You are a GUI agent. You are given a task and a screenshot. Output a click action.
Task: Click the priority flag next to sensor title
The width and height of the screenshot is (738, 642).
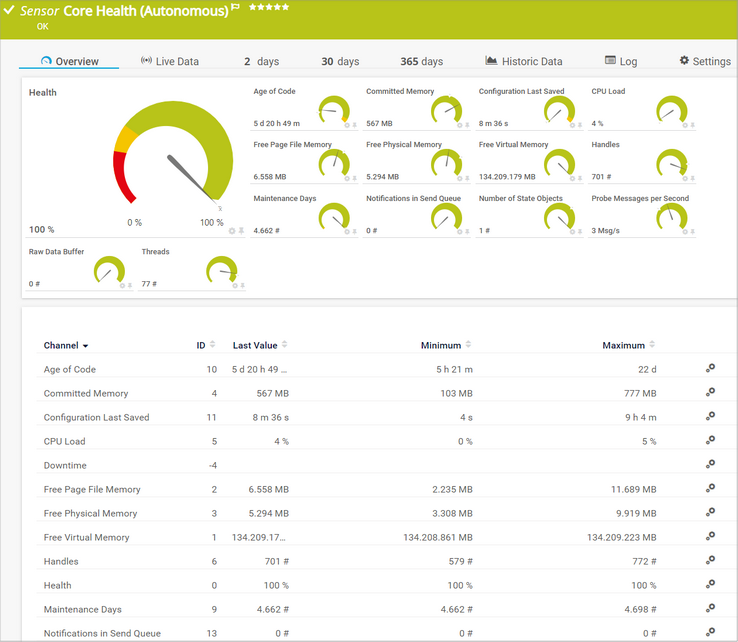click(235, 8)
